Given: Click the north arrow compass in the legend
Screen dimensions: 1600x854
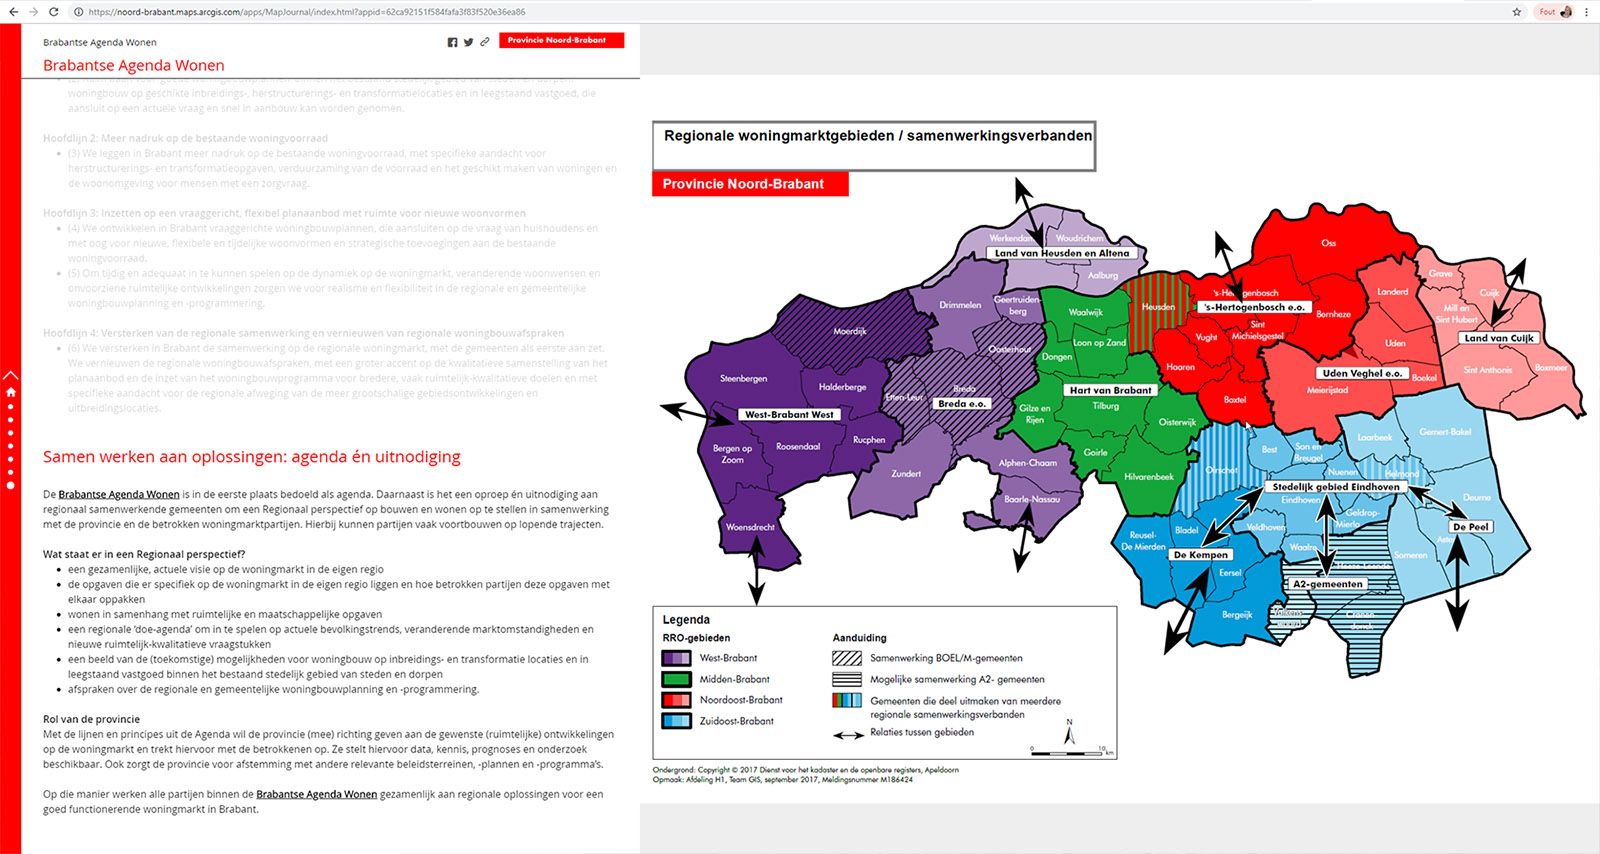Looking at the screenshot, I should click(1070, 734).
